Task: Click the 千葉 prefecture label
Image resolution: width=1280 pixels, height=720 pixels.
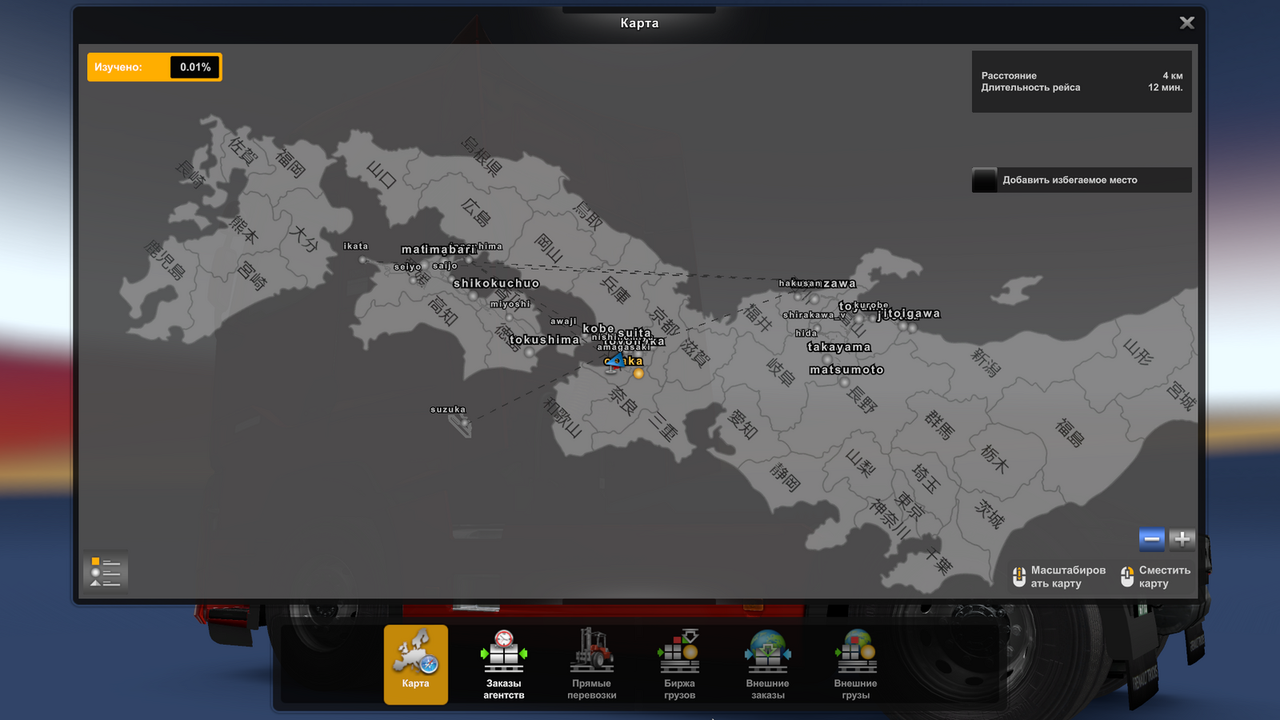Action: [x=938, y=559]
